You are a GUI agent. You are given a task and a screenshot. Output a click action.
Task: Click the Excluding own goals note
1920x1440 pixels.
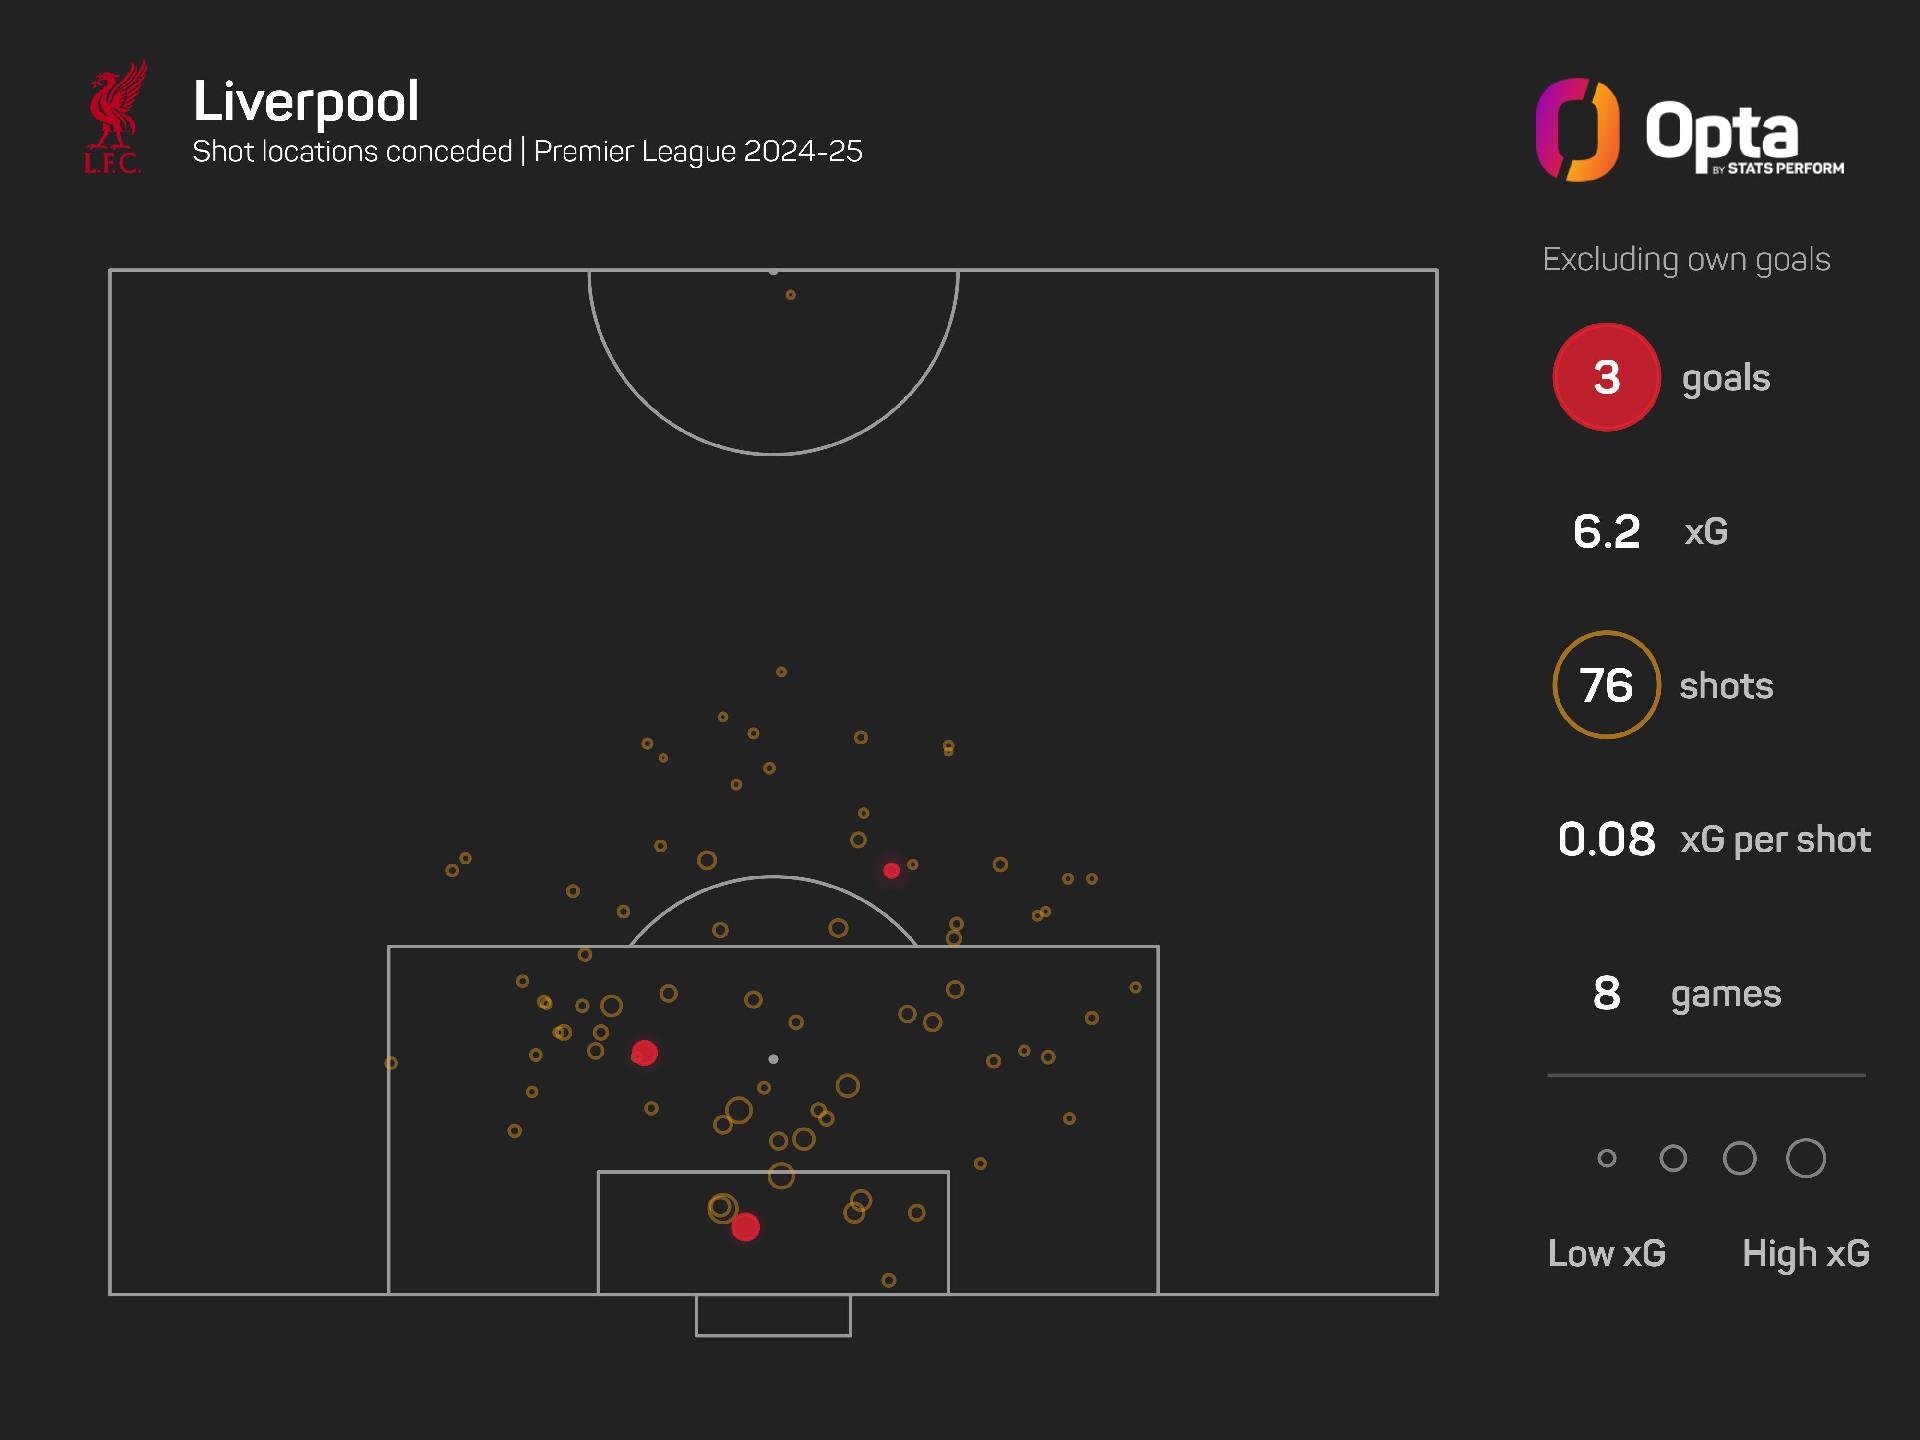point(1687,260)
